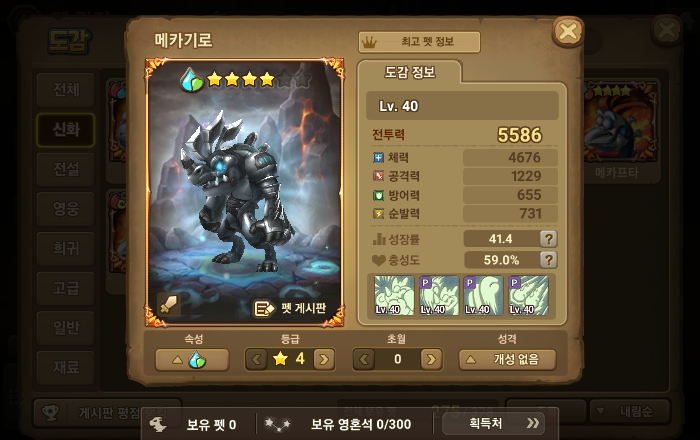Select the second passive skill icon
Viewport: 700px width, 440px height.
[438, 295]
